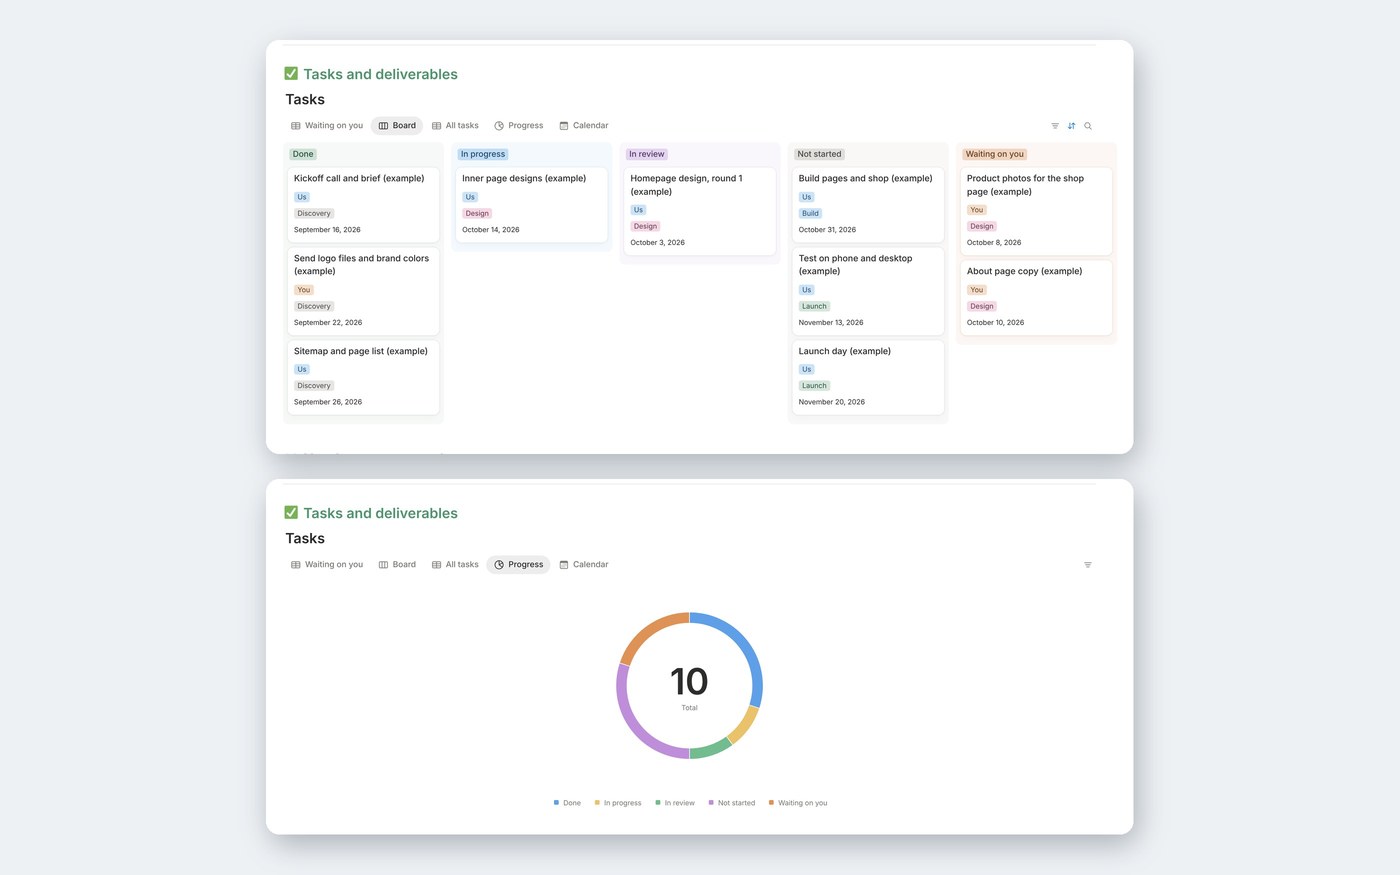Click the Waiting on you column header tag
The height and width of the screenshot is (875, 1400).
[x=995, y=154]
